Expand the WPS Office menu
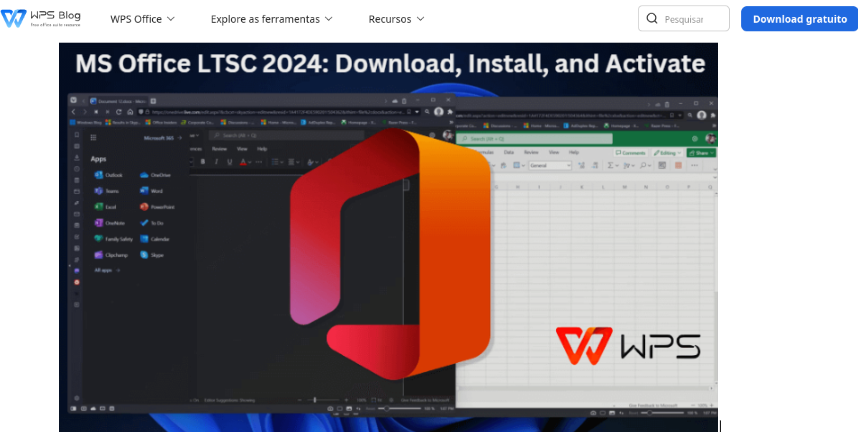858x432 pixels. click(142, 19)
